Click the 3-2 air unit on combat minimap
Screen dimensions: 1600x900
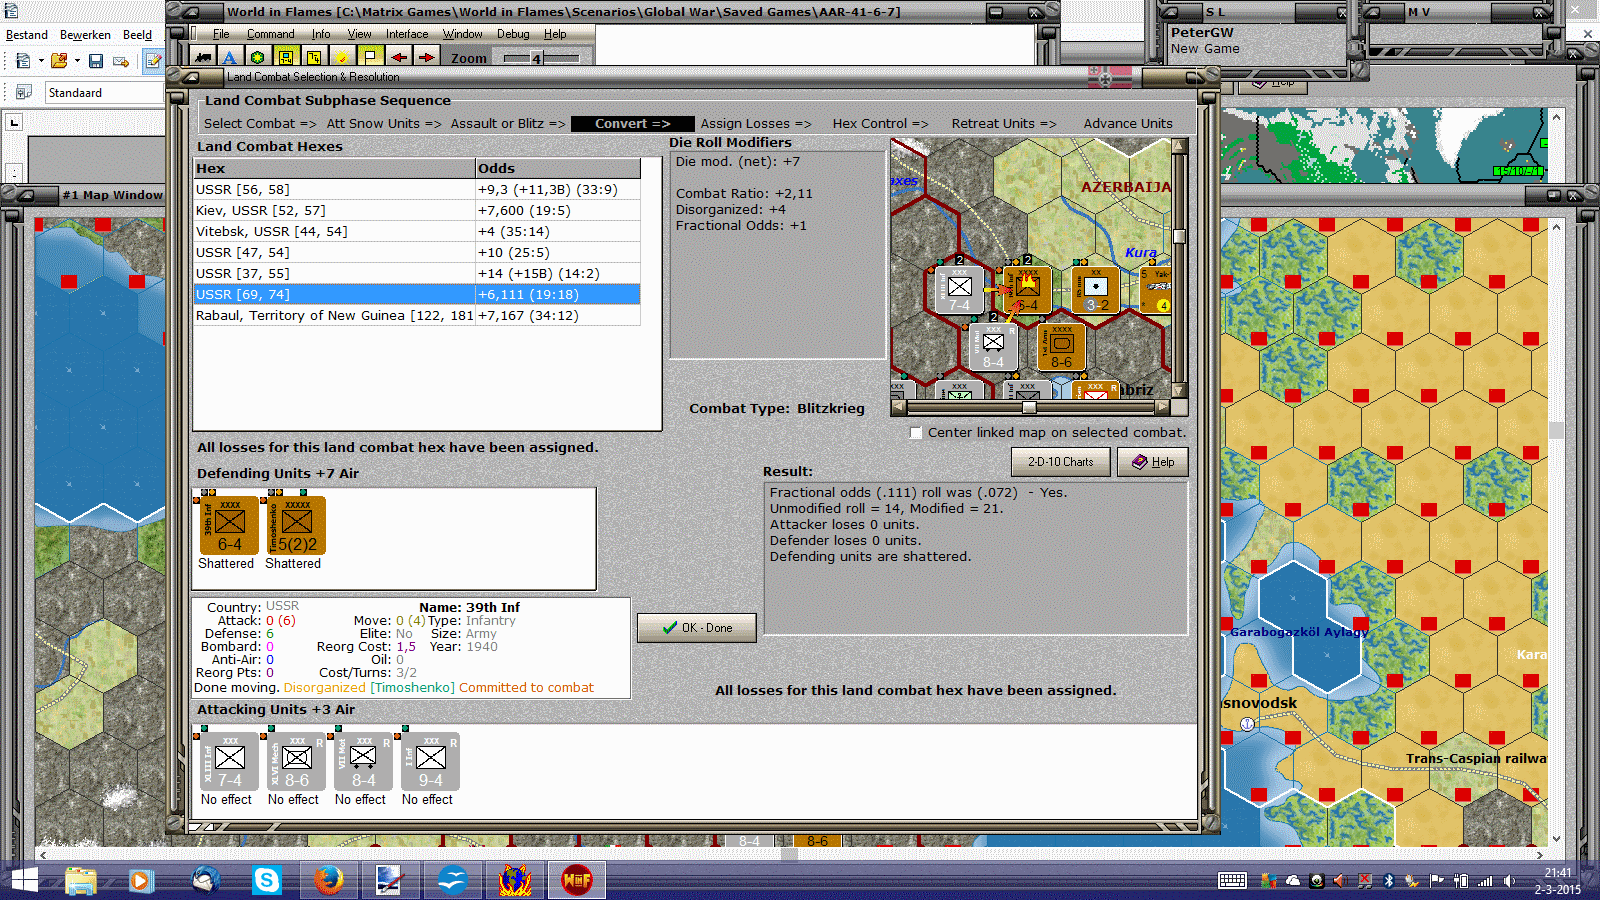pyautogui.click(x=1096, y=289)
